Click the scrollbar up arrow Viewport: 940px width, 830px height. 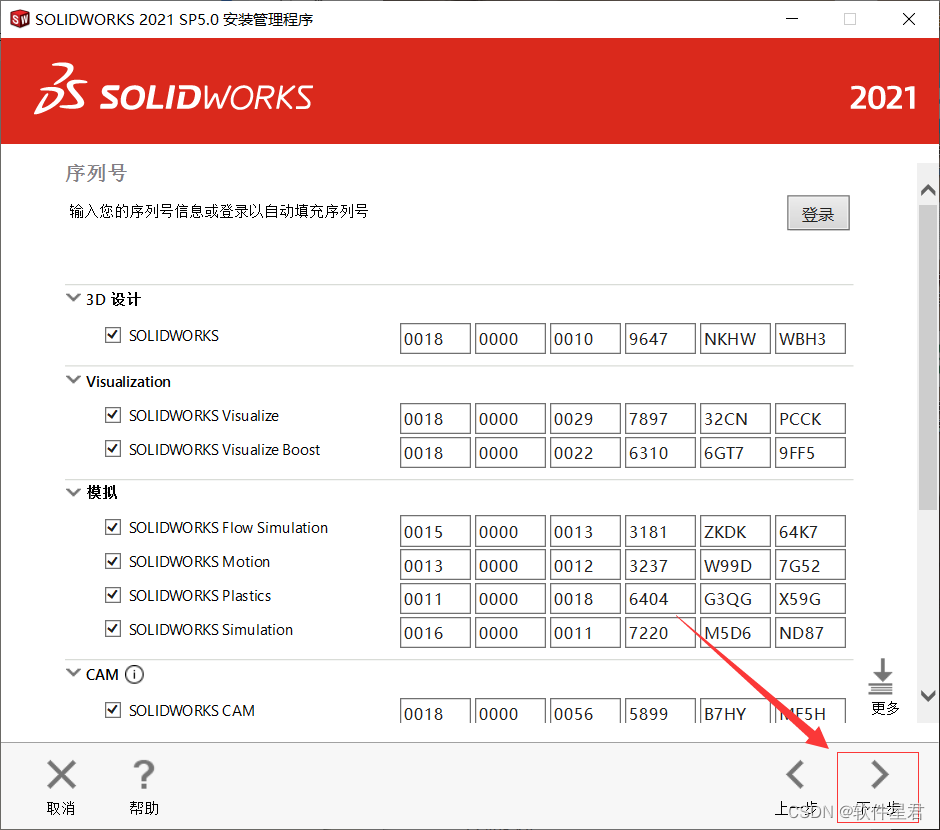click(928, 191)
